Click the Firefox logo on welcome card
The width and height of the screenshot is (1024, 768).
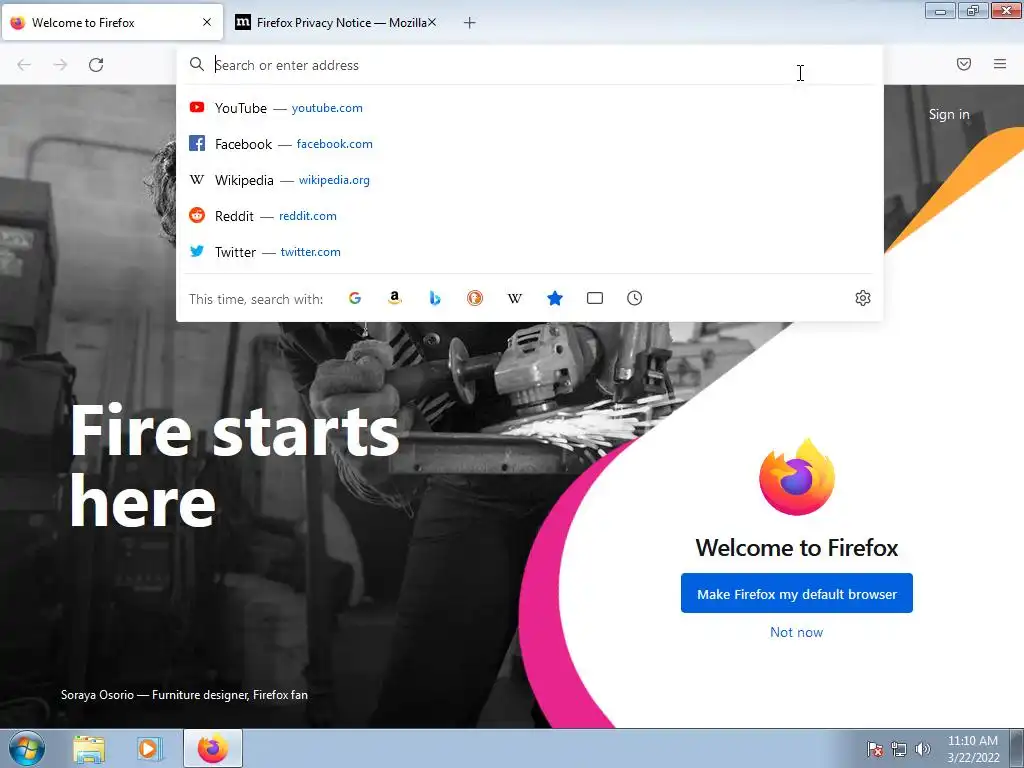797,477
